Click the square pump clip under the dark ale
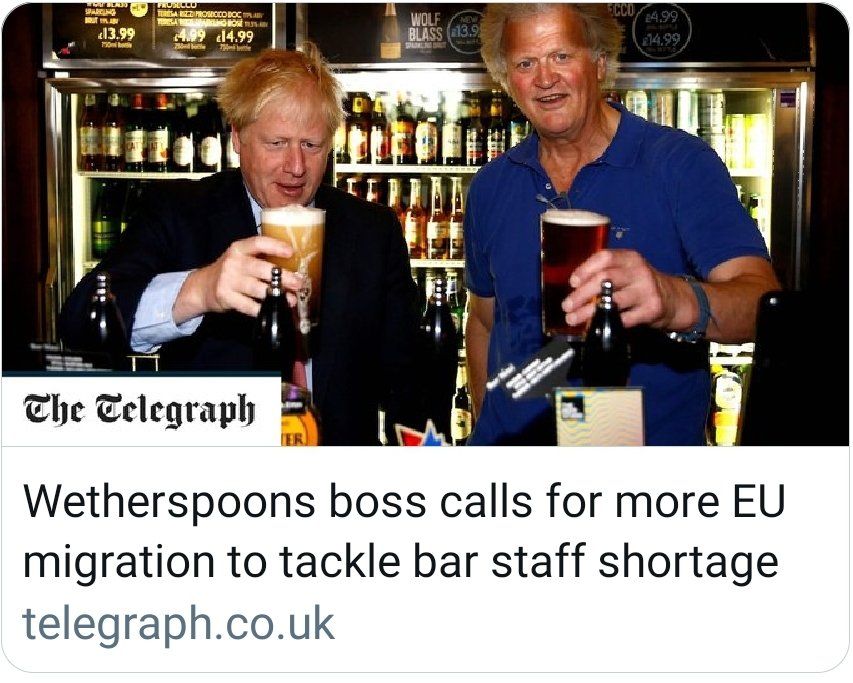Image resolution: width=853 pixels, height=683 pixels. pos(598,417)
